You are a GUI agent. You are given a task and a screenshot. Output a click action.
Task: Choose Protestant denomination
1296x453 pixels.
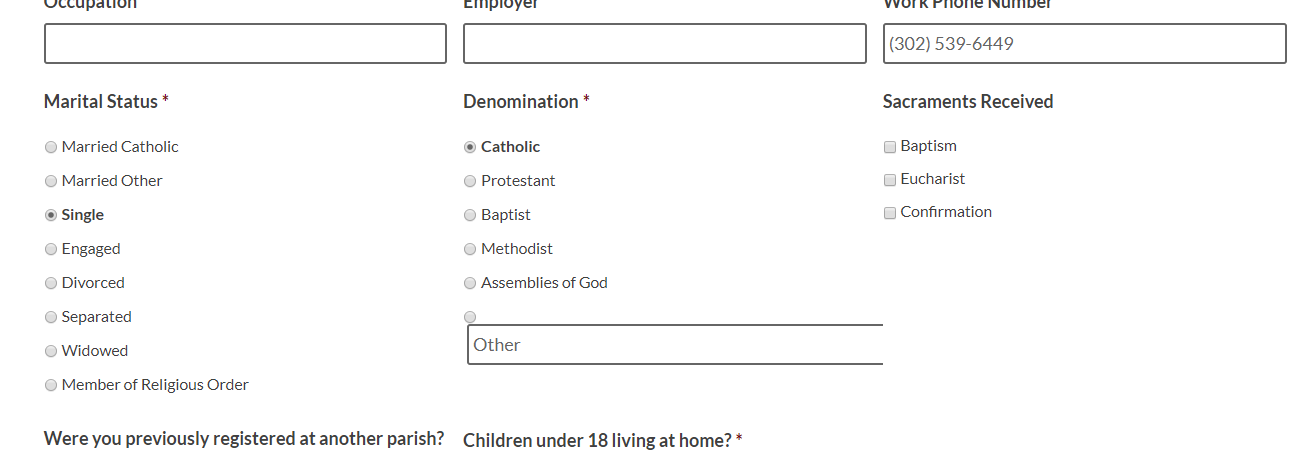tap(470, 181)
